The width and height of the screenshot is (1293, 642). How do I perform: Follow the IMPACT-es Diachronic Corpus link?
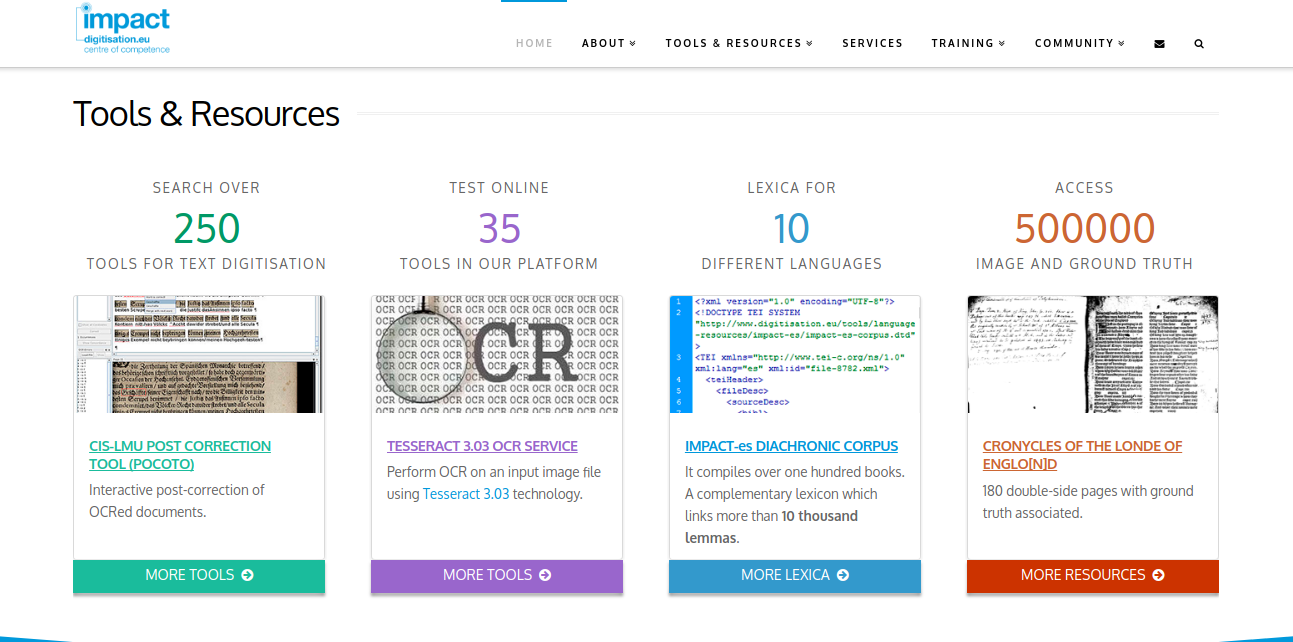pos(791,446)
